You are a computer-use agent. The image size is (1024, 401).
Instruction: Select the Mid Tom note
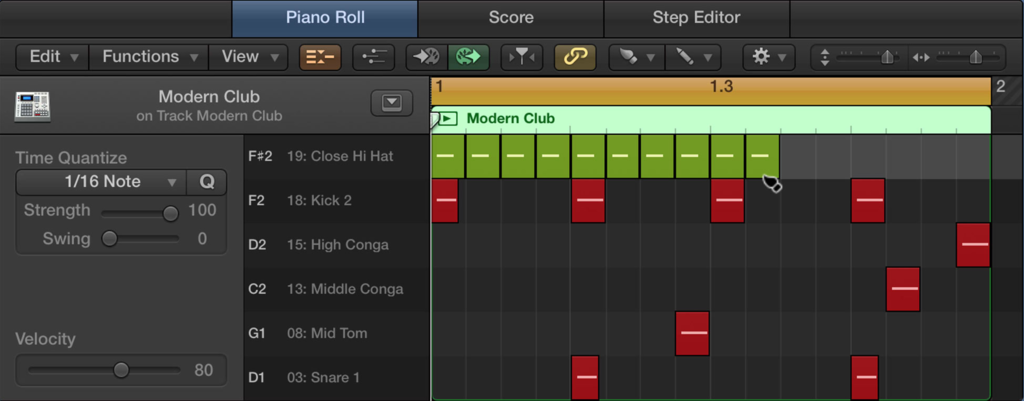692,333
